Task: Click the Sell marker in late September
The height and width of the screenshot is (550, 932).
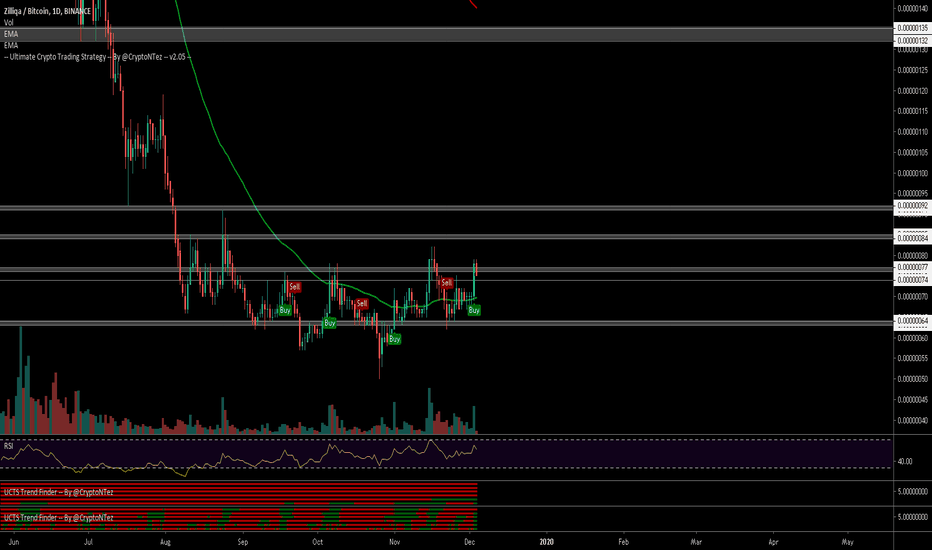Action: 294,287
